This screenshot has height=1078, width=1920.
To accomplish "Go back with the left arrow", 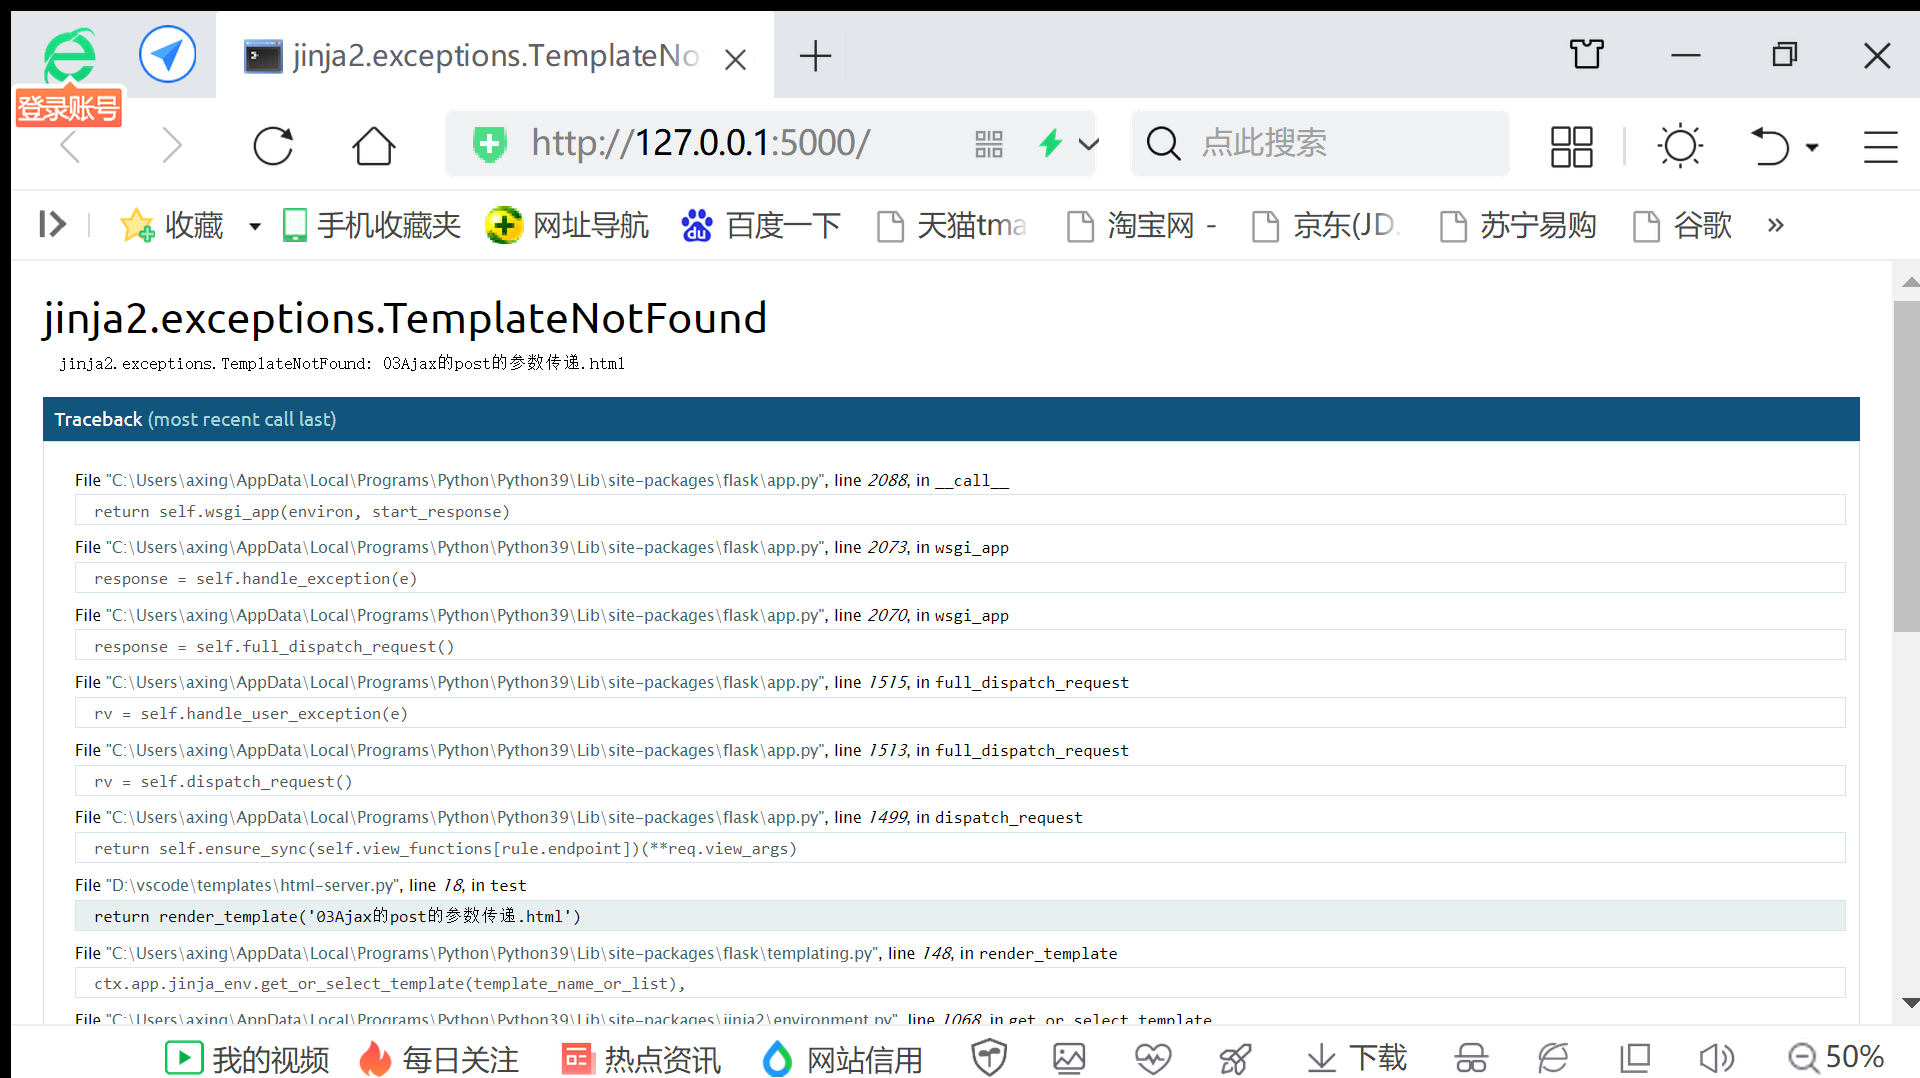I will point(70,145).
